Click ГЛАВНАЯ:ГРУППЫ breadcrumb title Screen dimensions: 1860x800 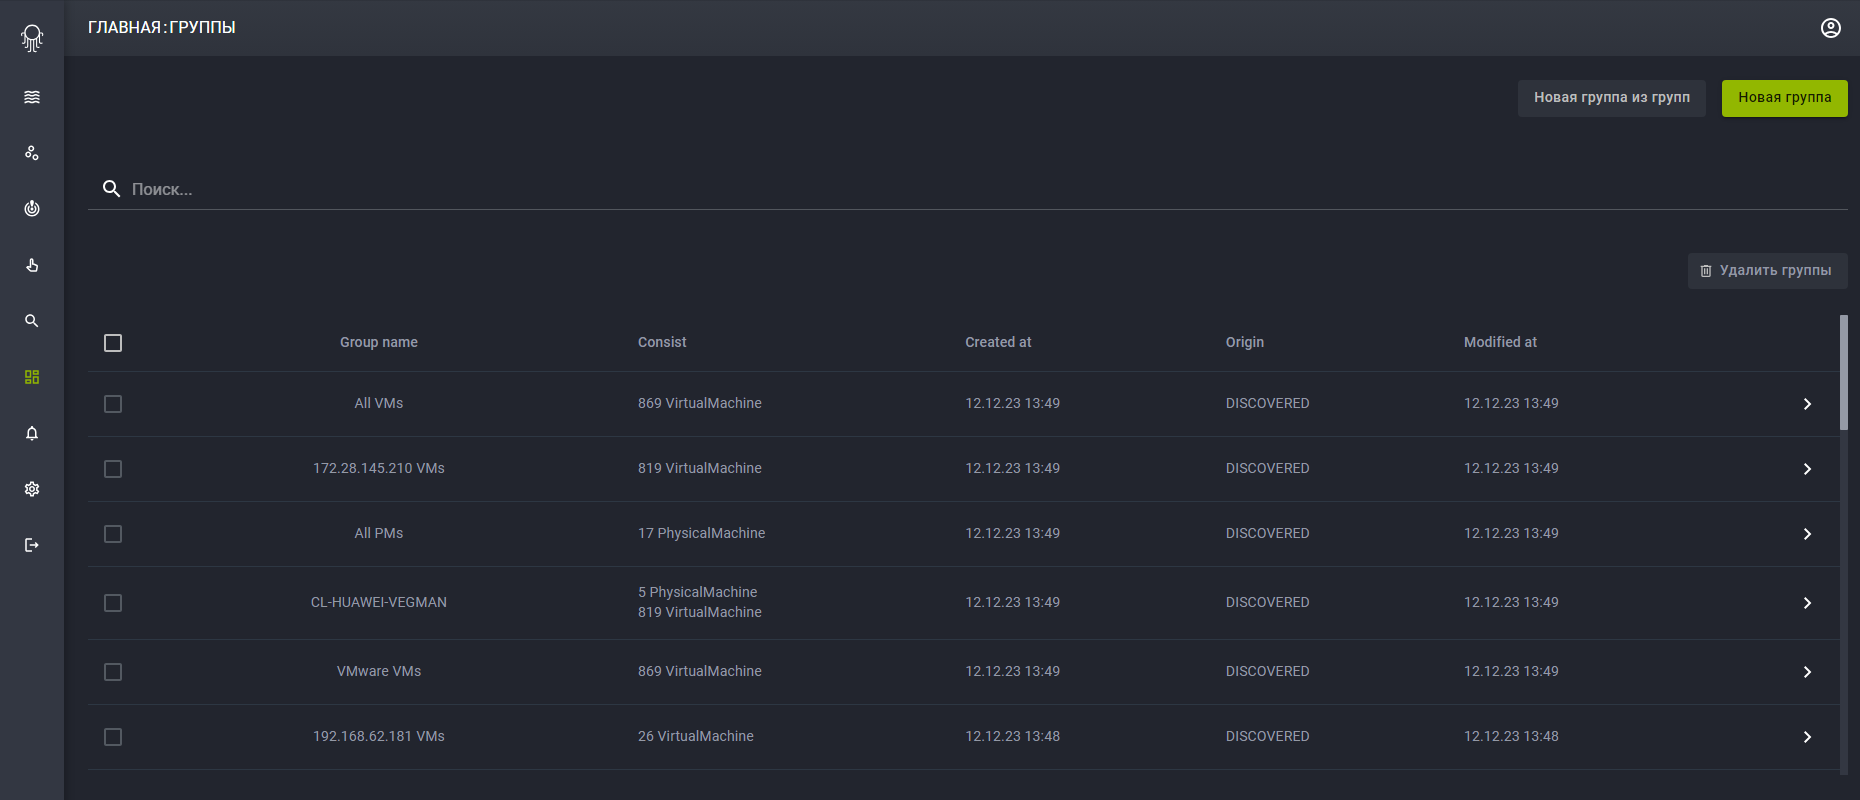point(162,28)
